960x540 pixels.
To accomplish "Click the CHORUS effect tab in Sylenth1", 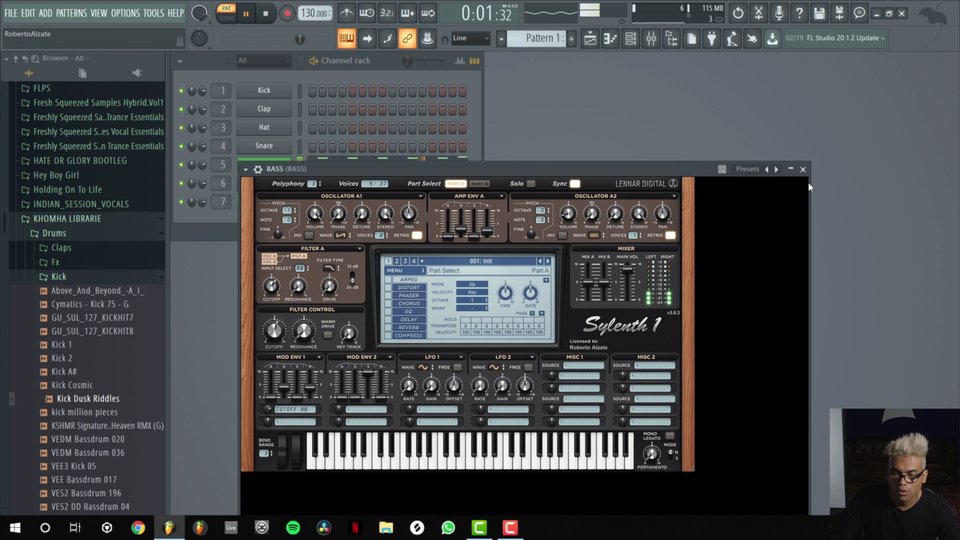I will [408, 303].
